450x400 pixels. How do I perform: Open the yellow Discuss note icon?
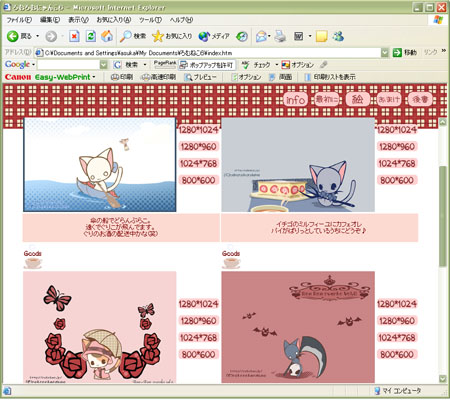click(x=321, y=36)
